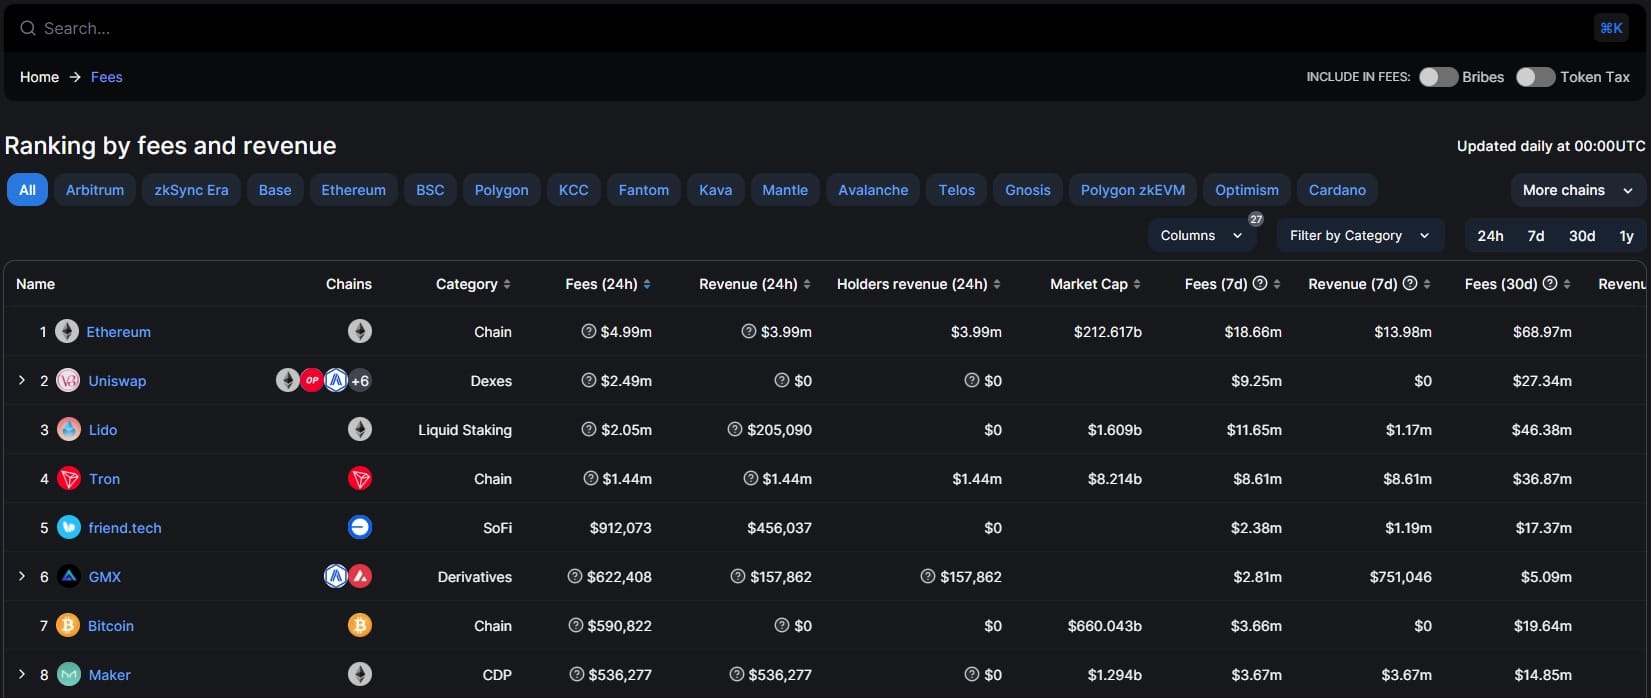Click the help icon next to Revenue (7d)
The image size is (1651, 698).
1410,283
